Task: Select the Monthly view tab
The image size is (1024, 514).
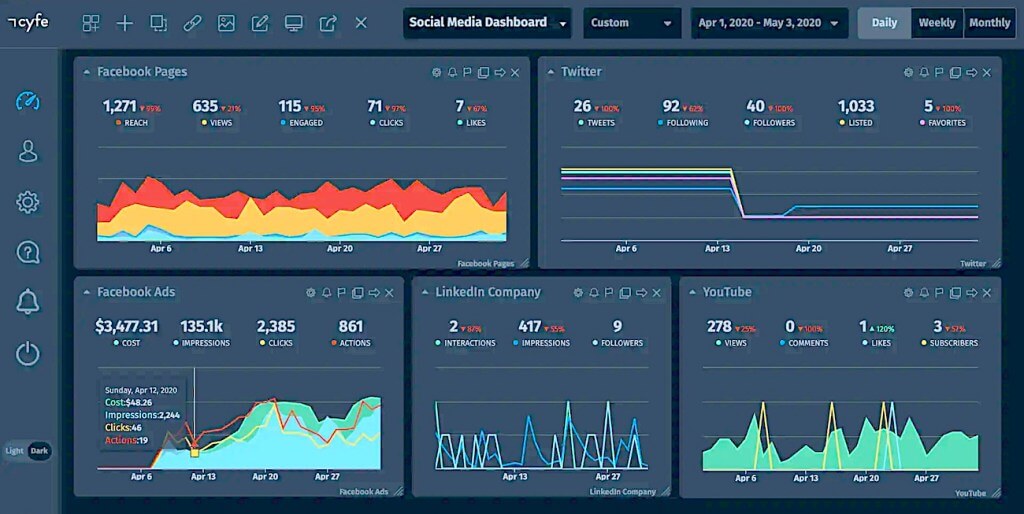Action: point(989,23)
